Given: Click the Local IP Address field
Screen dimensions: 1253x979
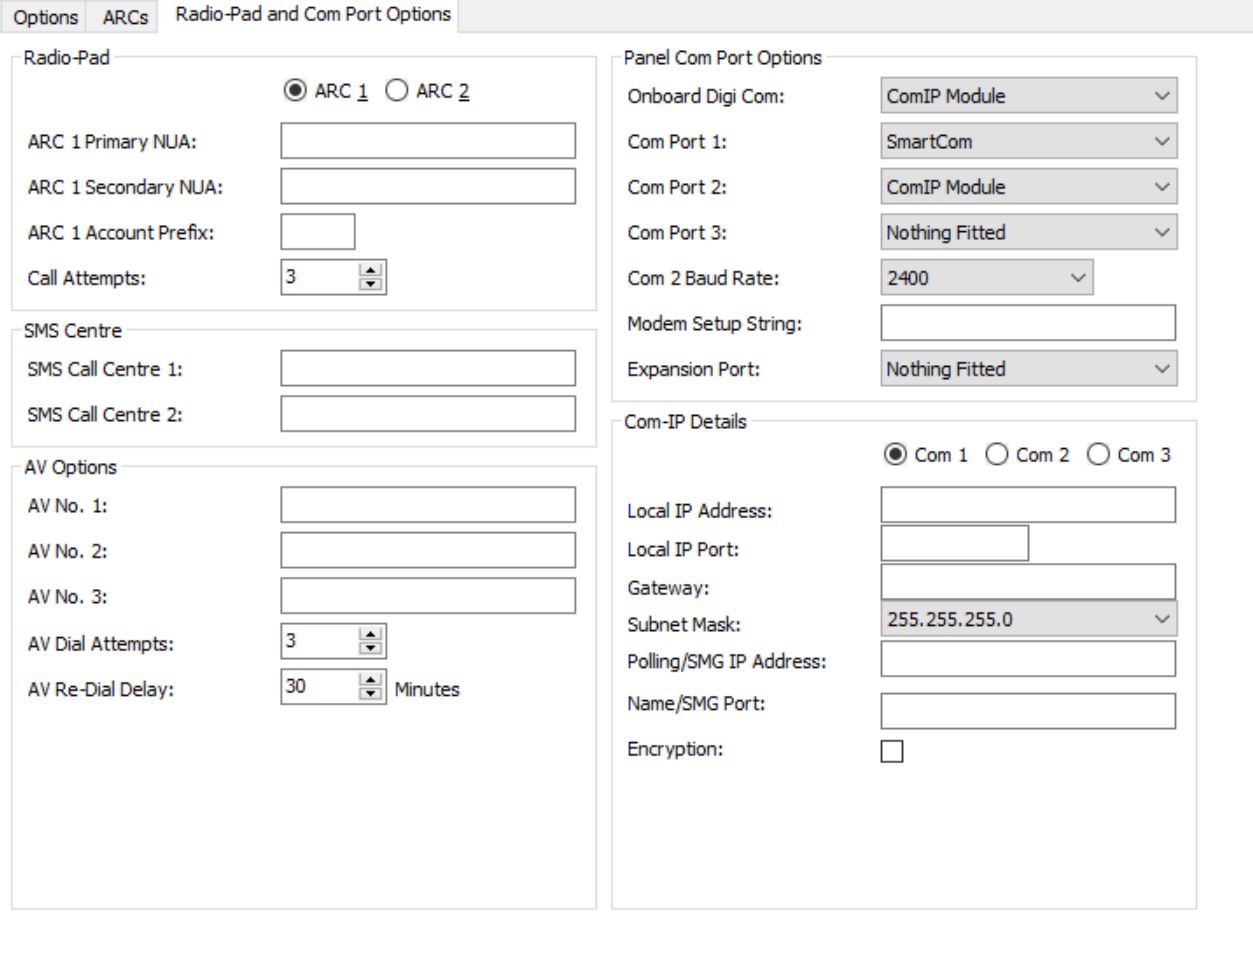Looking at the screenshot, I should (x=1027, y=505).
